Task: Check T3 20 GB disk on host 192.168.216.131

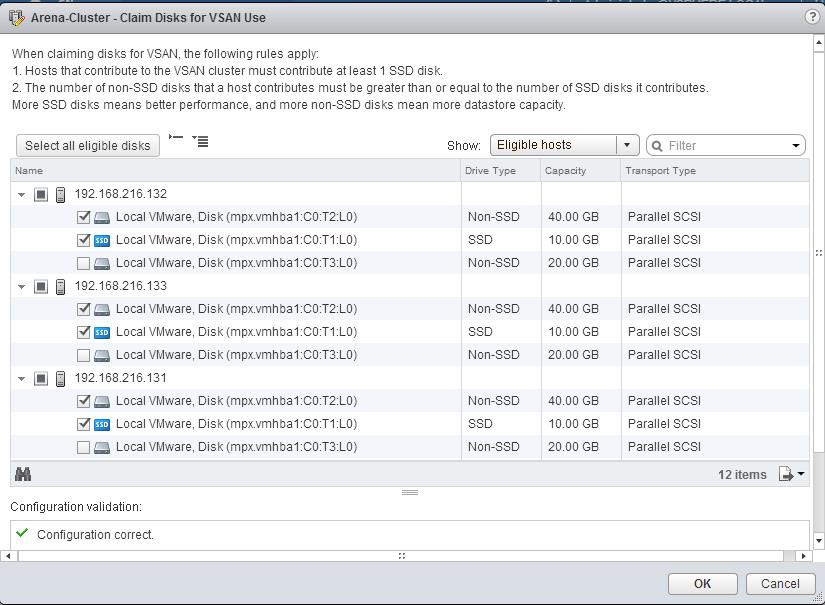Action: (83, 447)
